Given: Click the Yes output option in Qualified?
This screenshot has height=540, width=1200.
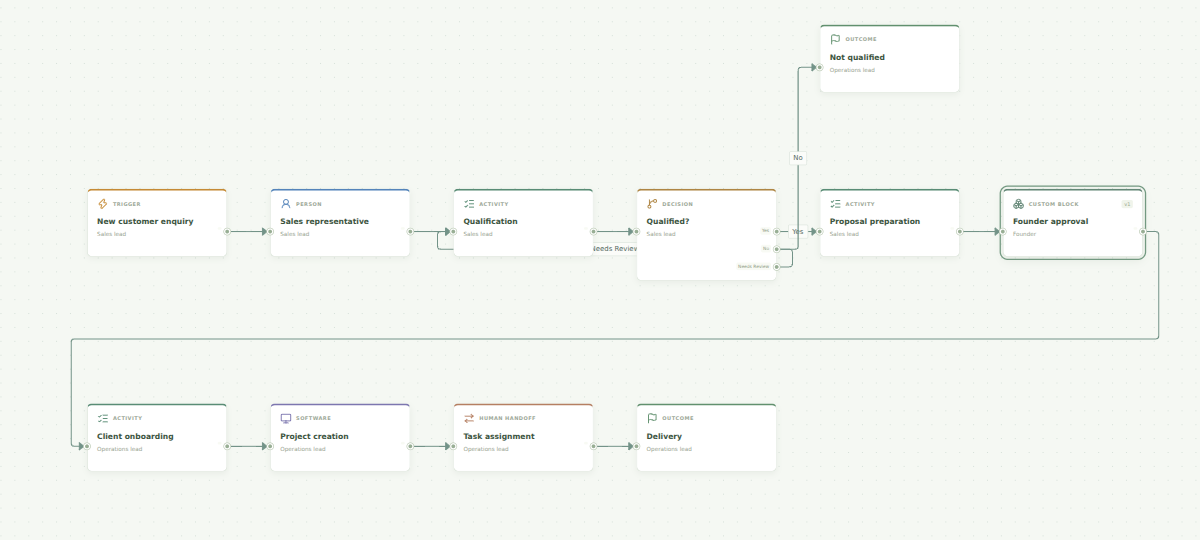Looking at the screenshot, I should point(765,230).
